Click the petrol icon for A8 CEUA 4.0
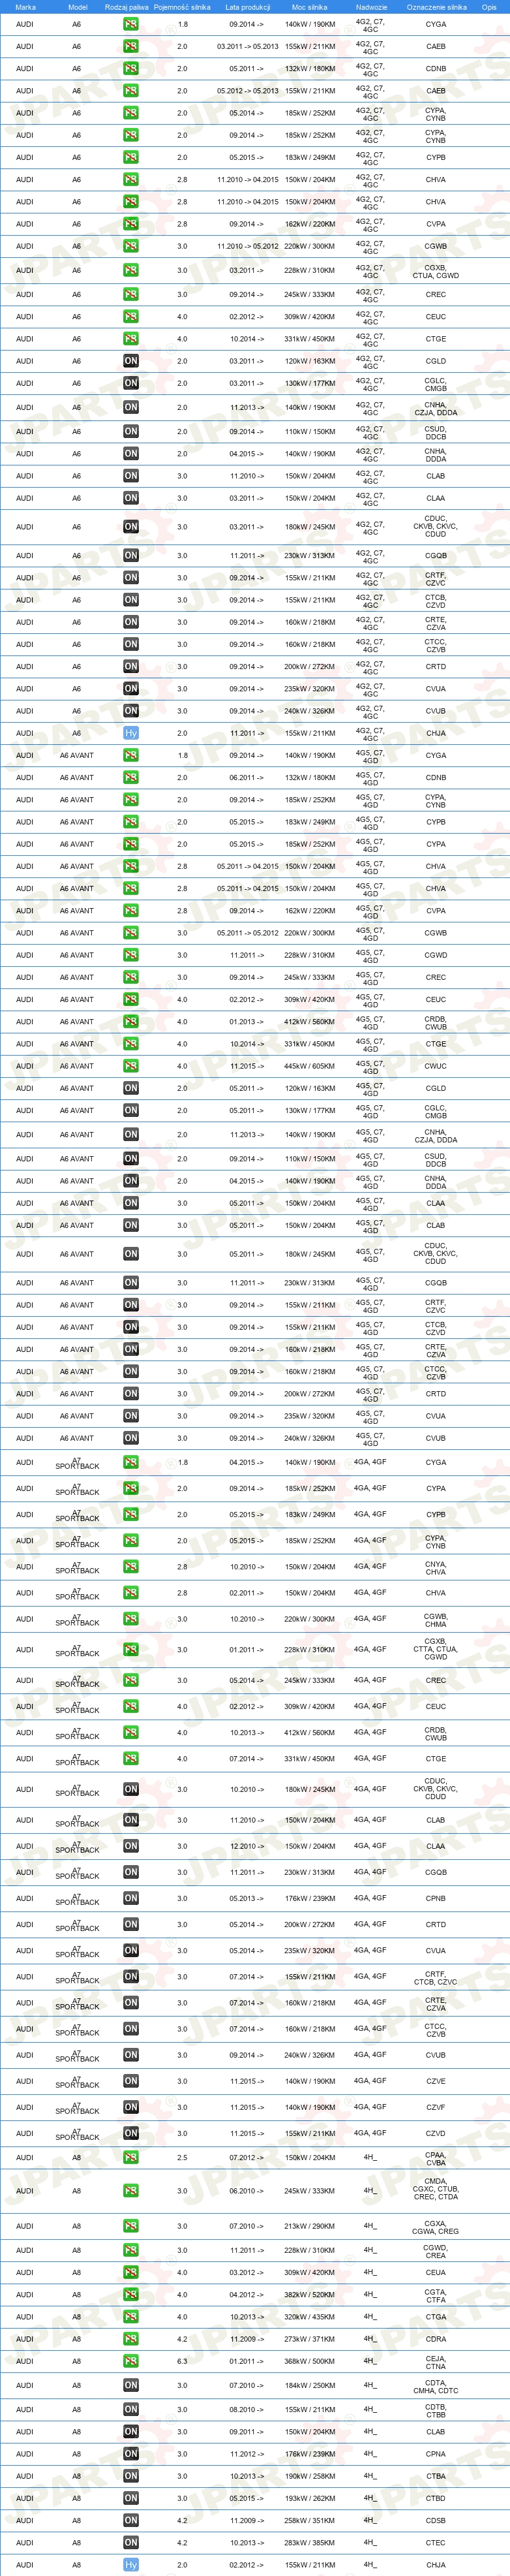510x2576 pixels. pyautogui.click(x=131, y=2273)
